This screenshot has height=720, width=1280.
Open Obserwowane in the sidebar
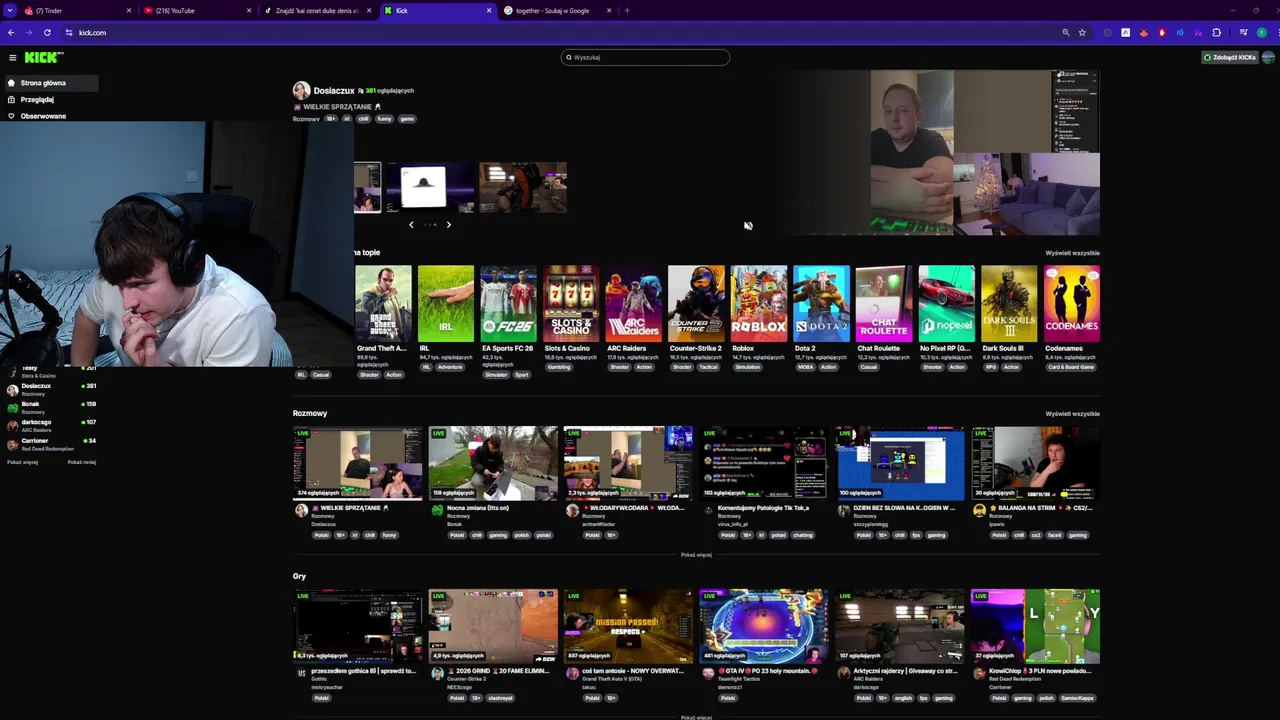(x=37, y=116)
